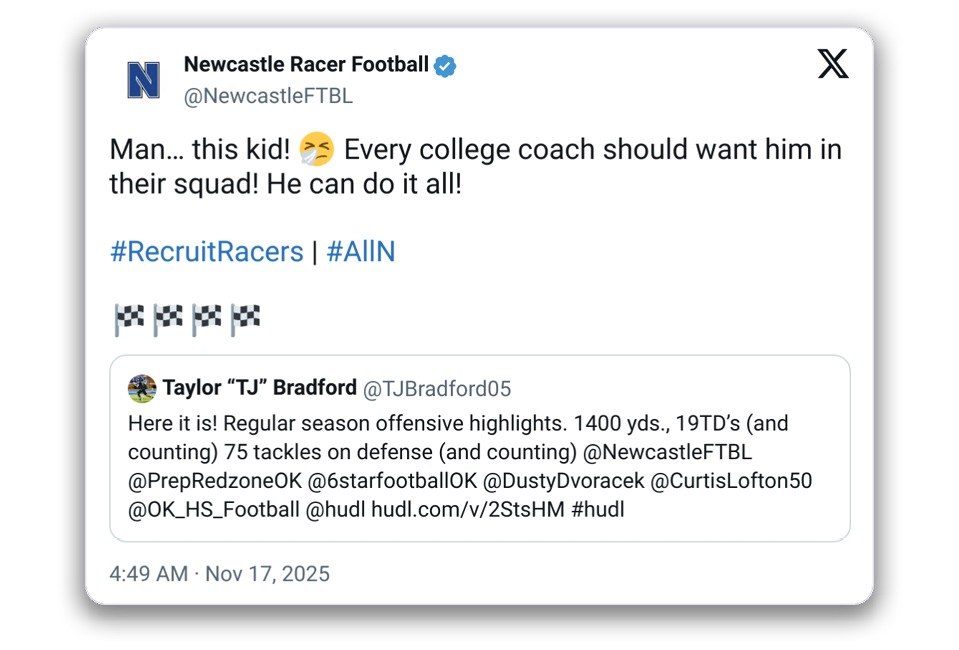Click Taylor Bradford's small profile avatar
Viewport: 959px width, 650px height.
pyautogui.click(x=142, y=388)
